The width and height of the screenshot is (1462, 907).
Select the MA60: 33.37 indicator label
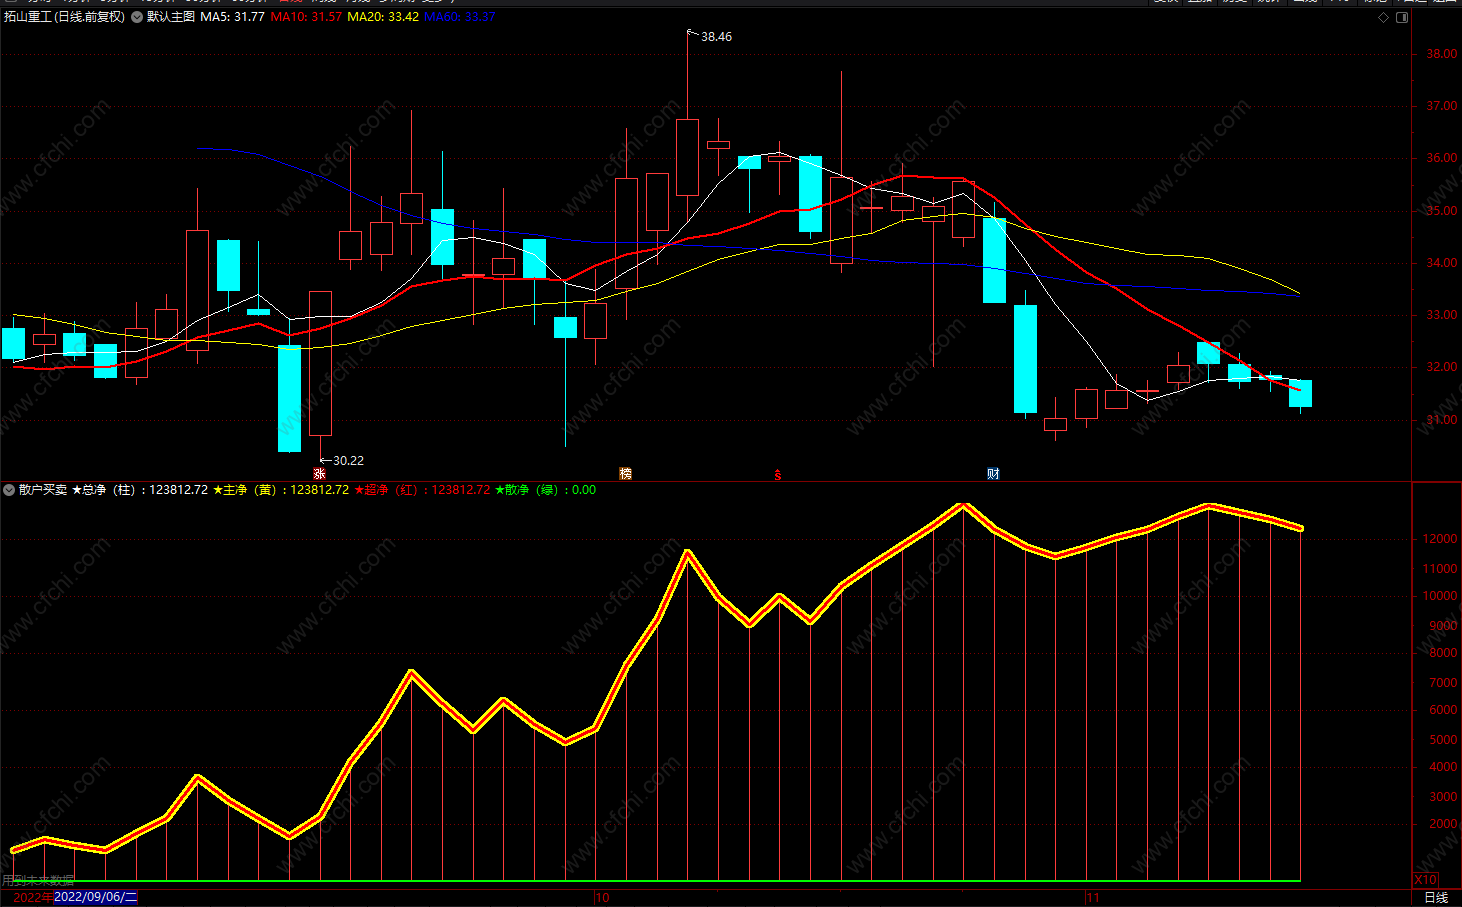pyautogui.click(x=460, y=17)
